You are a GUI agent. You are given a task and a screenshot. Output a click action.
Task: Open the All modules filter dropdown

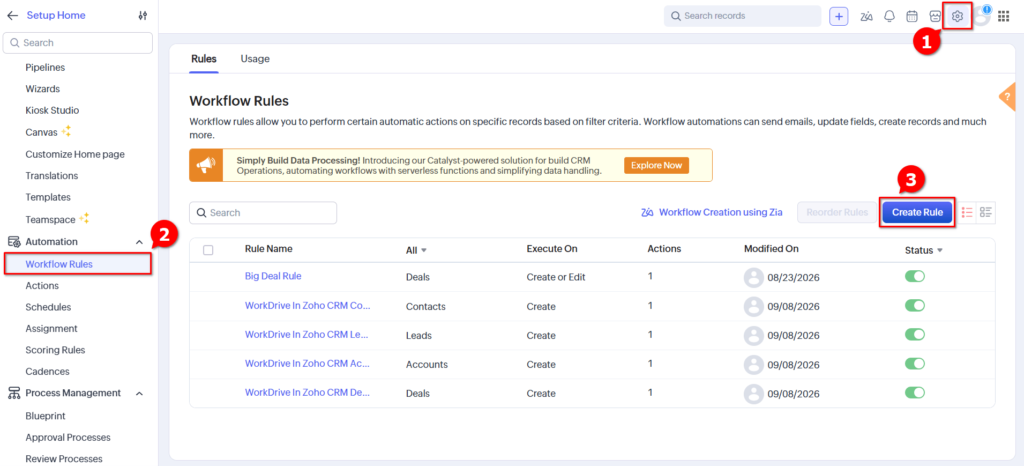tap(416, 249)
